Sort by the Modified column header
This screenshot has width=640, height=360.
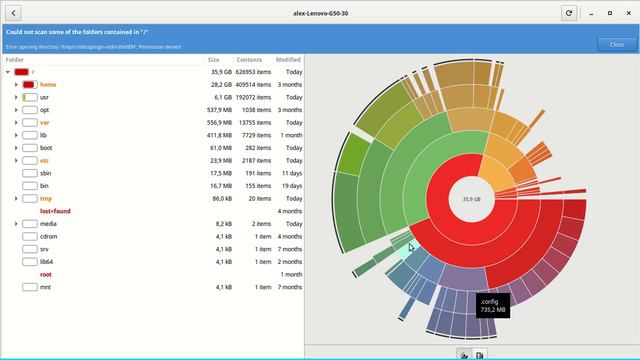click(x=288, y=60)
